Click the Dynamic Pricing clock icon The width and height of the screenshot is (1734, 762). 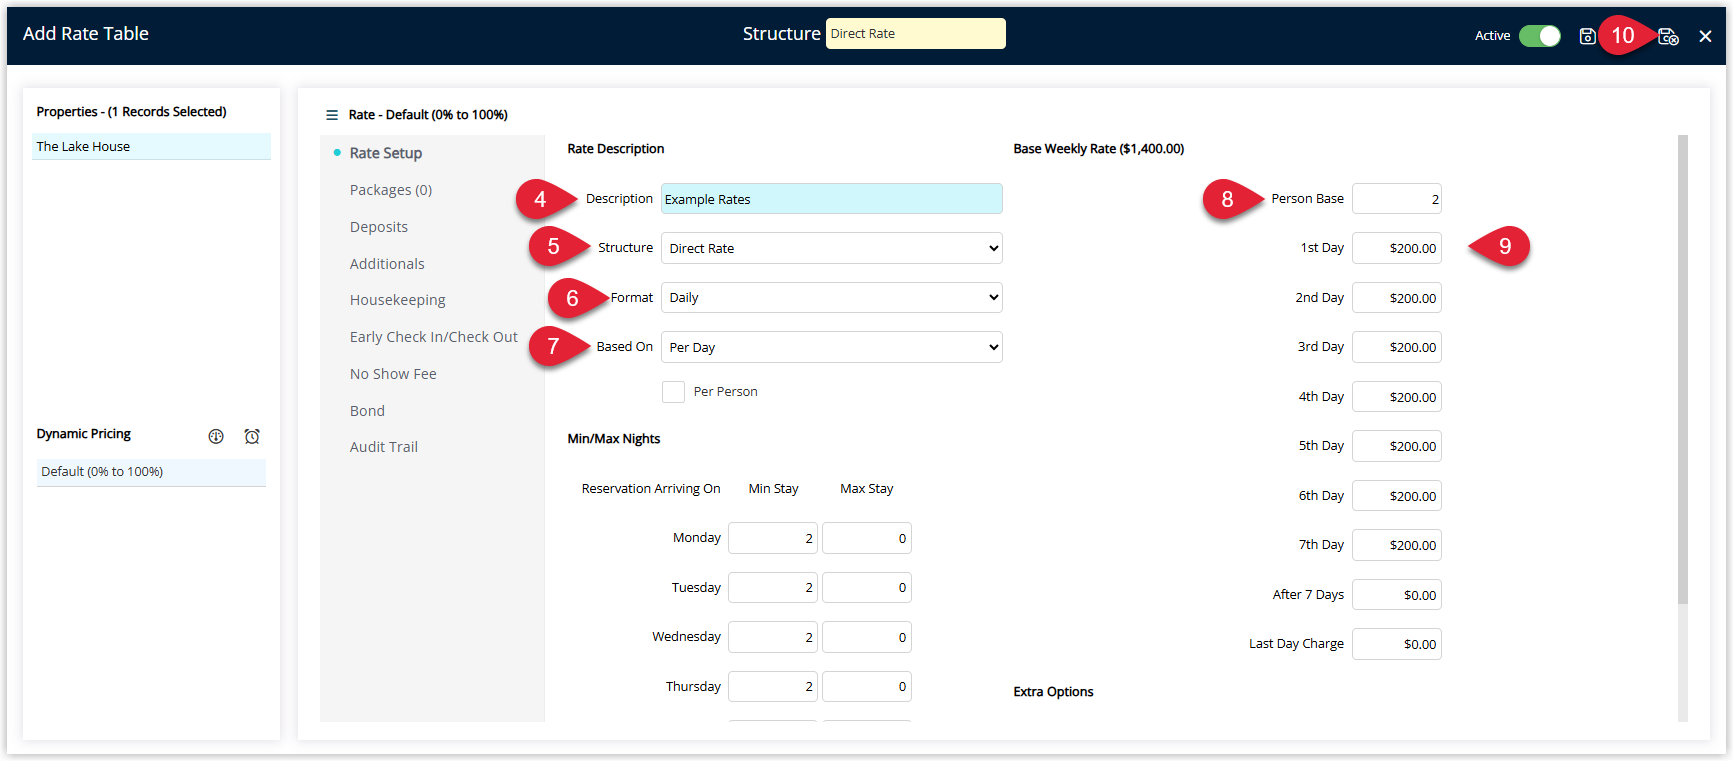point(252,436)
